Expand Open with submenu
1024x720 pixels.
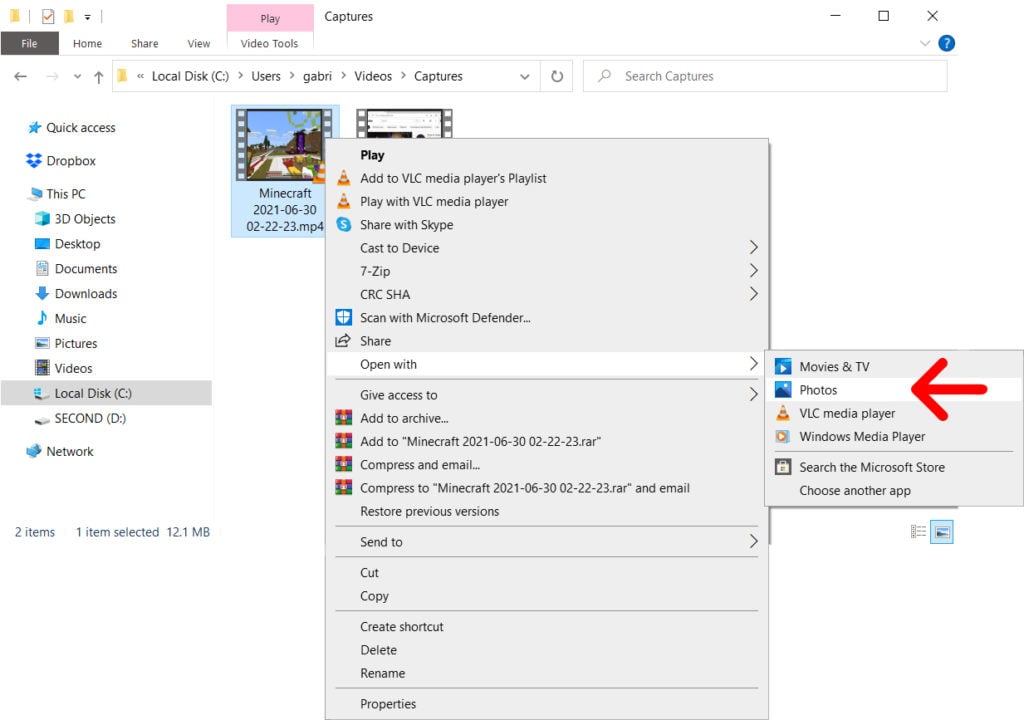click(x=547, y=365)
